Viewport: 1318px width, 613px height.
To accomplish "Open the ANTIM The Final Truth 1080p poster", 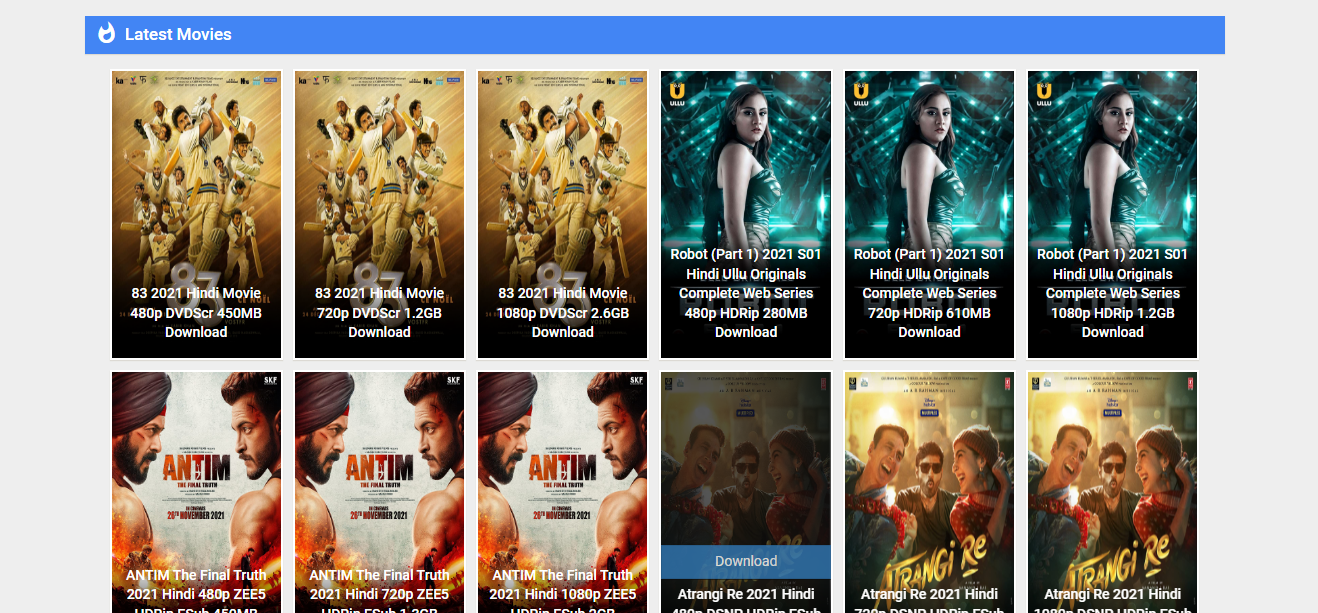I will [x=562, y=470].
